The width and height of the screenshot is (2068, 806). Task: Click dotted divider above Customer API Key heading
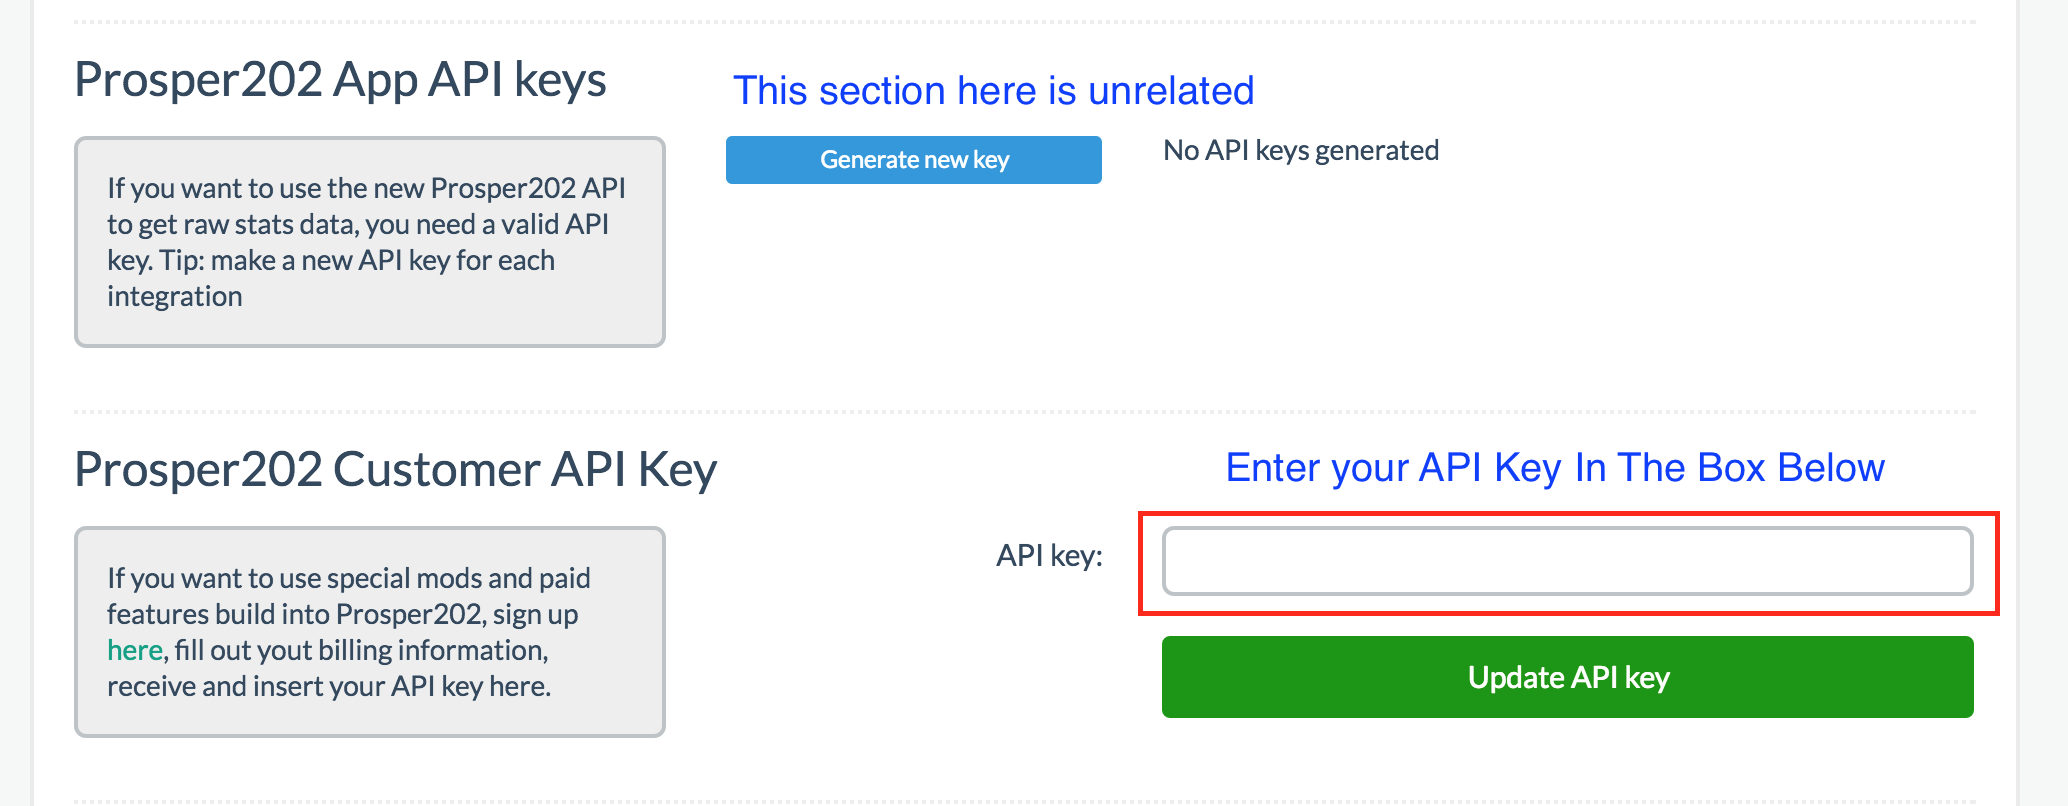[1024, 411]
